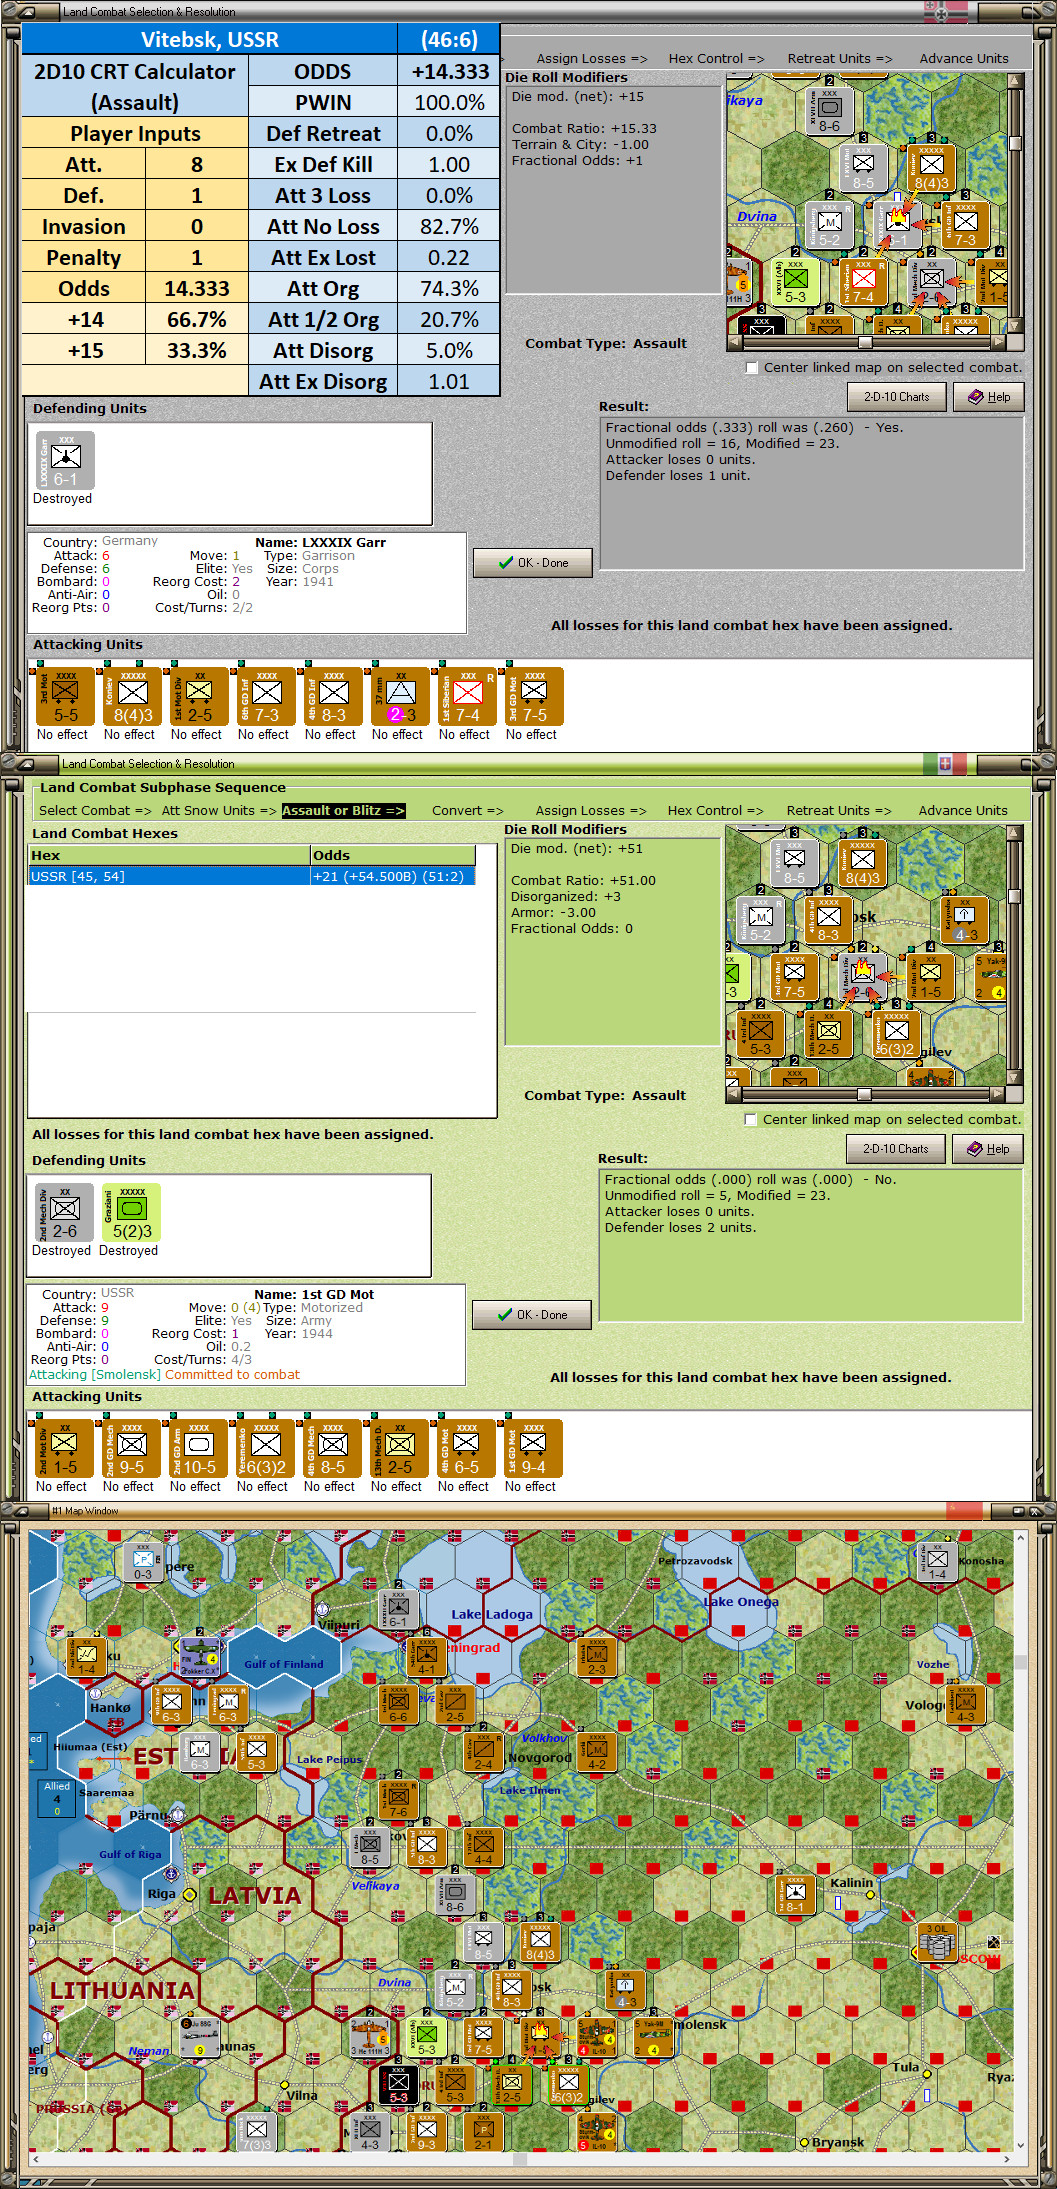Select the green Graziani 5(2)3 defending unit

point(131,1213)
